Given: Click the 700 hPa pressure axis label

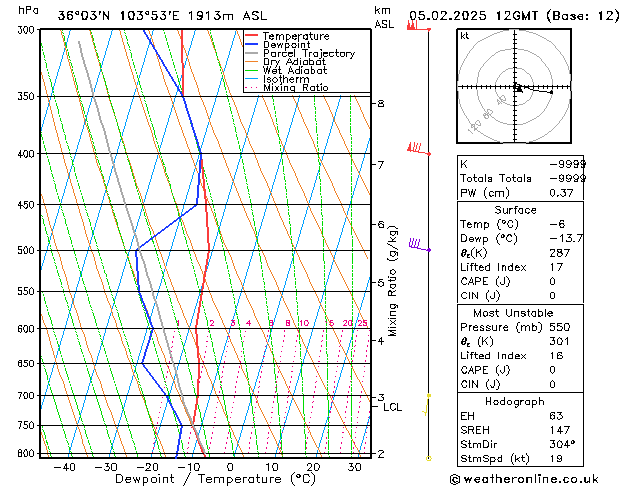Looking at the screenshot, I should tap(26, 395).
